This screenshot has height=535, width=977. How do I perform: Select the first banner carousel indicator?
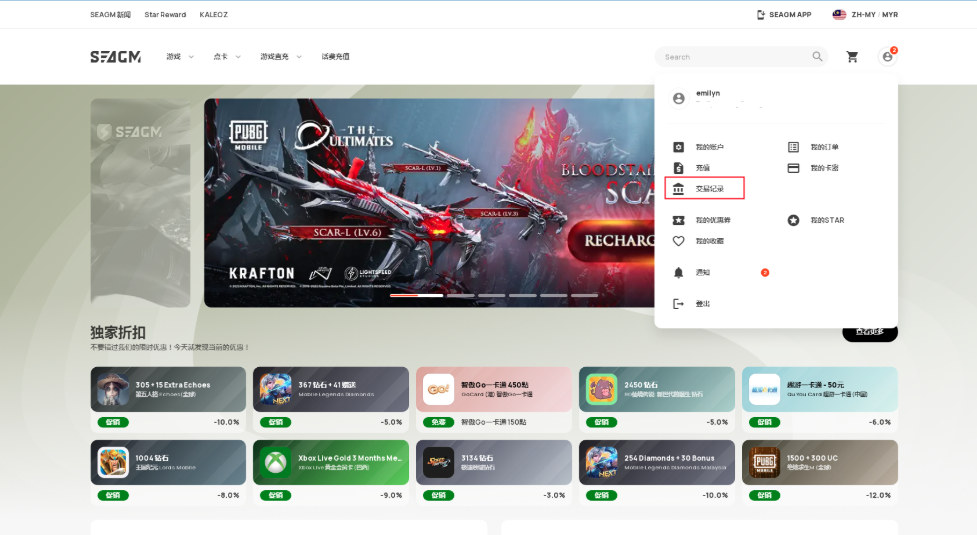coord(416,296)
